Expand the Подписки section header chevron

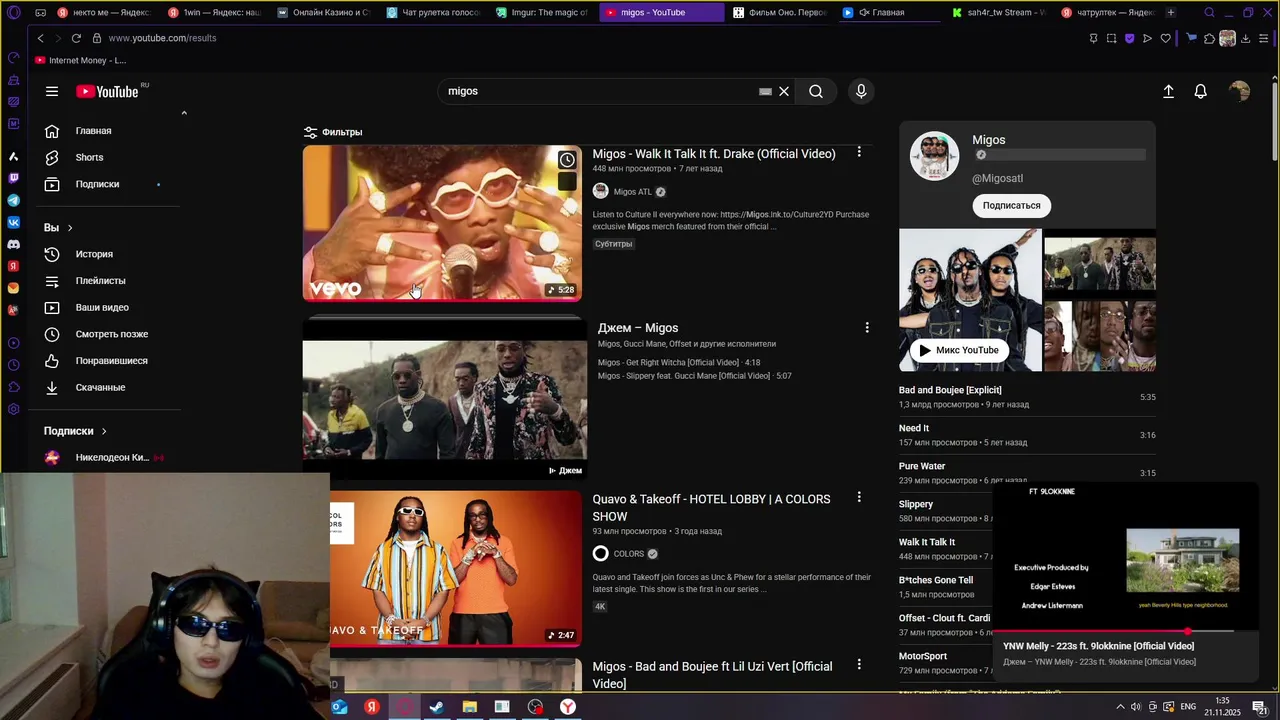[x=103, y=431]
